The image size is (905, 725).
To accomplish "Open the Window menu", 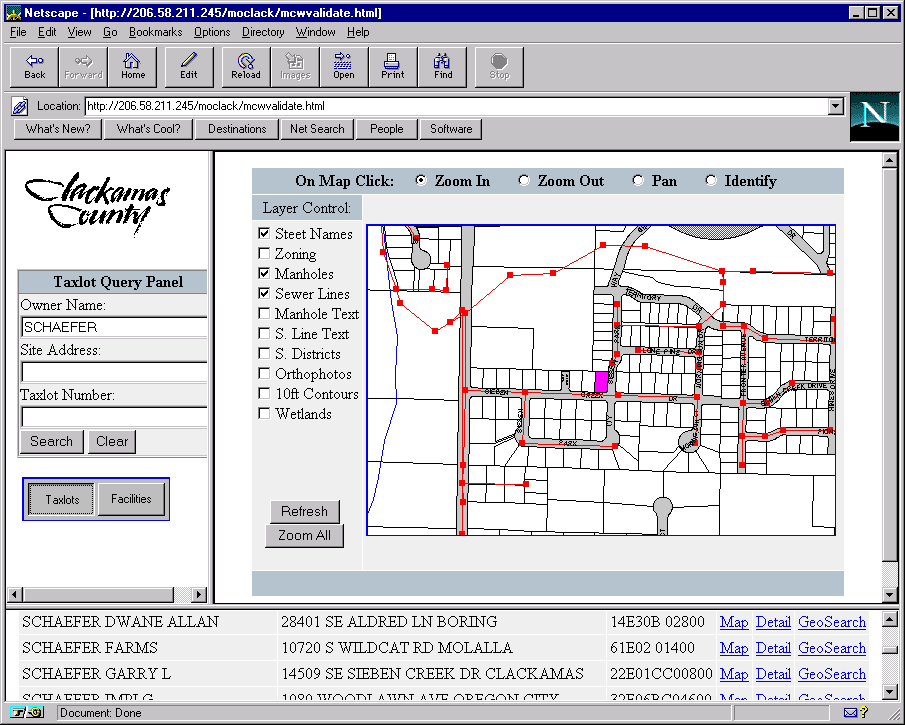I will click(316, 32).
